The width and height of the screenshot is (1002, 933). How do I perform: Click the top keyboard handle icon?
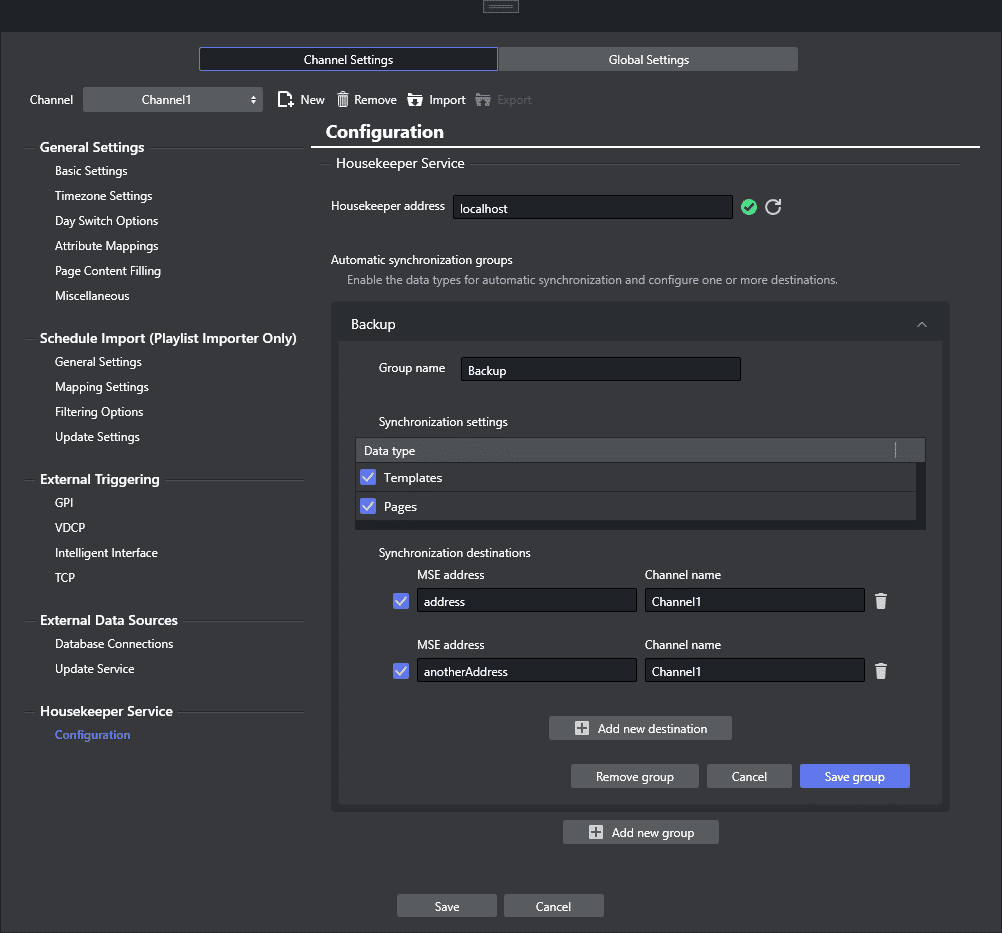[x=500, y=6]
